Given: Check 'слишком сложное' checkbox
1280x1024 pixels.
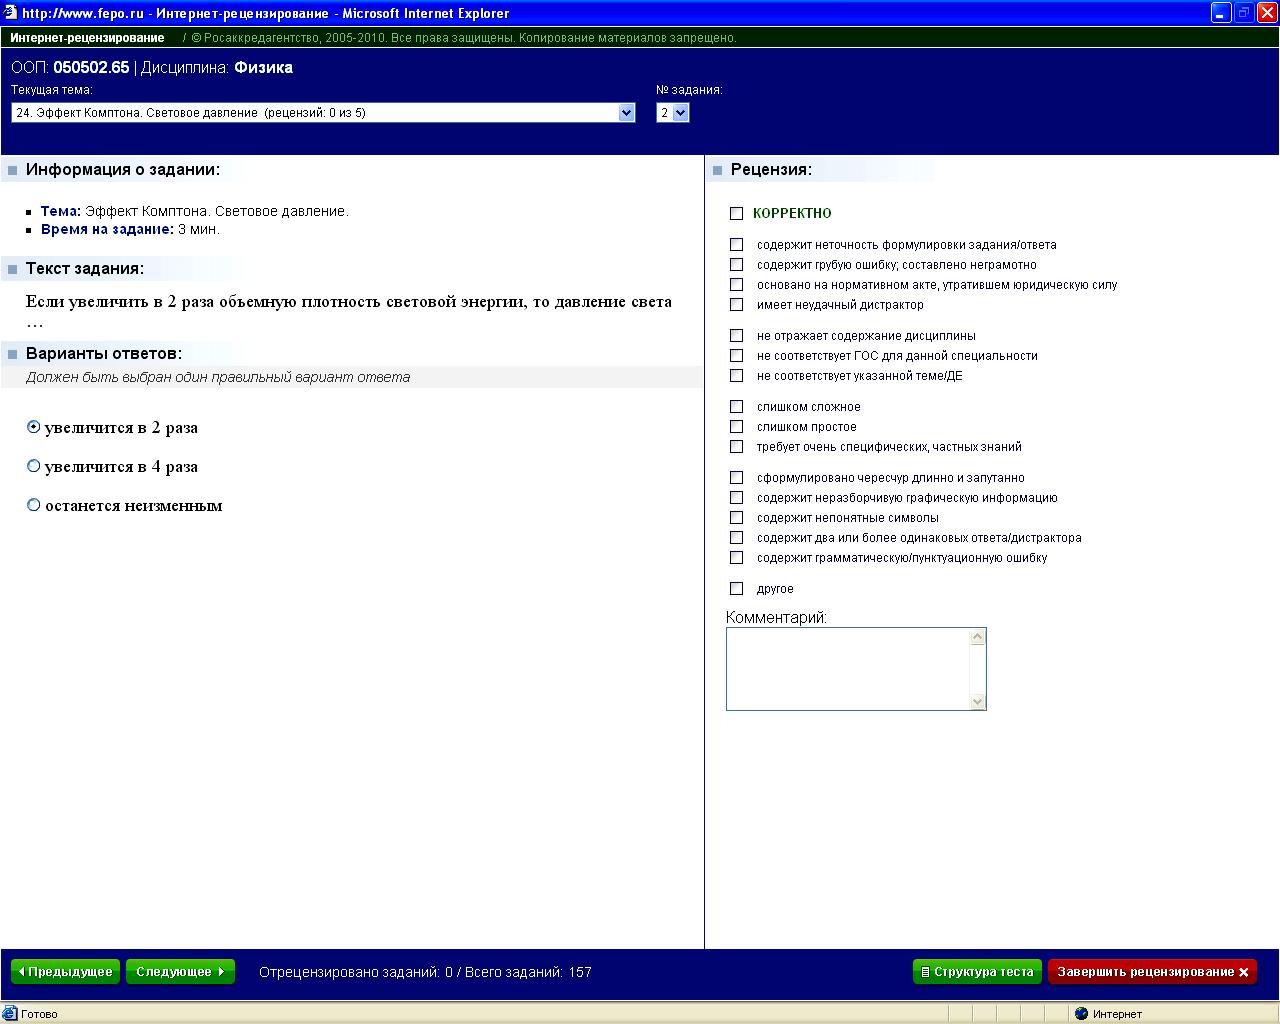Looking at the screenshot, I should pyautogui.click(x=737, y=406).
